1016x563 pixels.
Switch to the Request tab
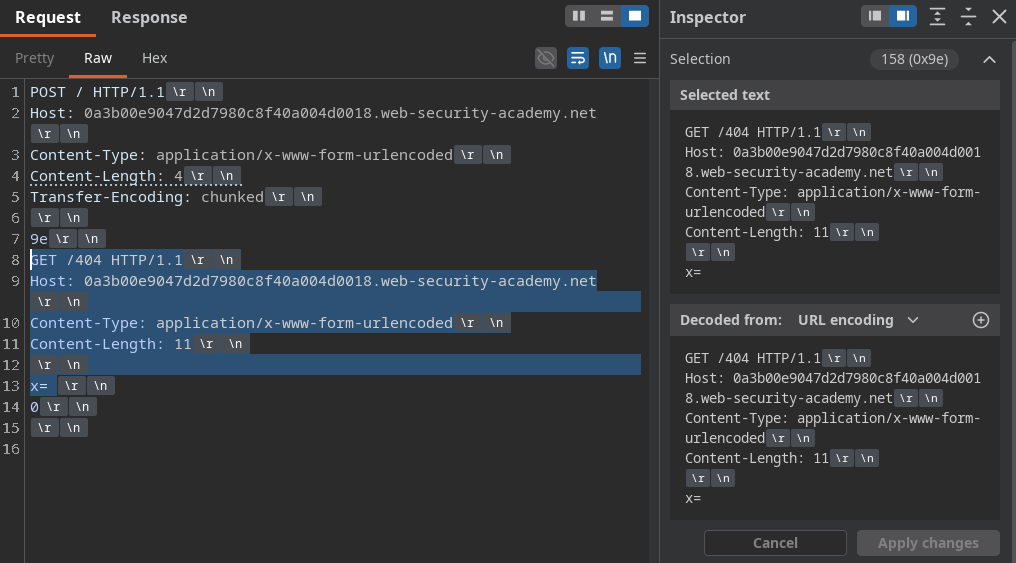[48, 17]
